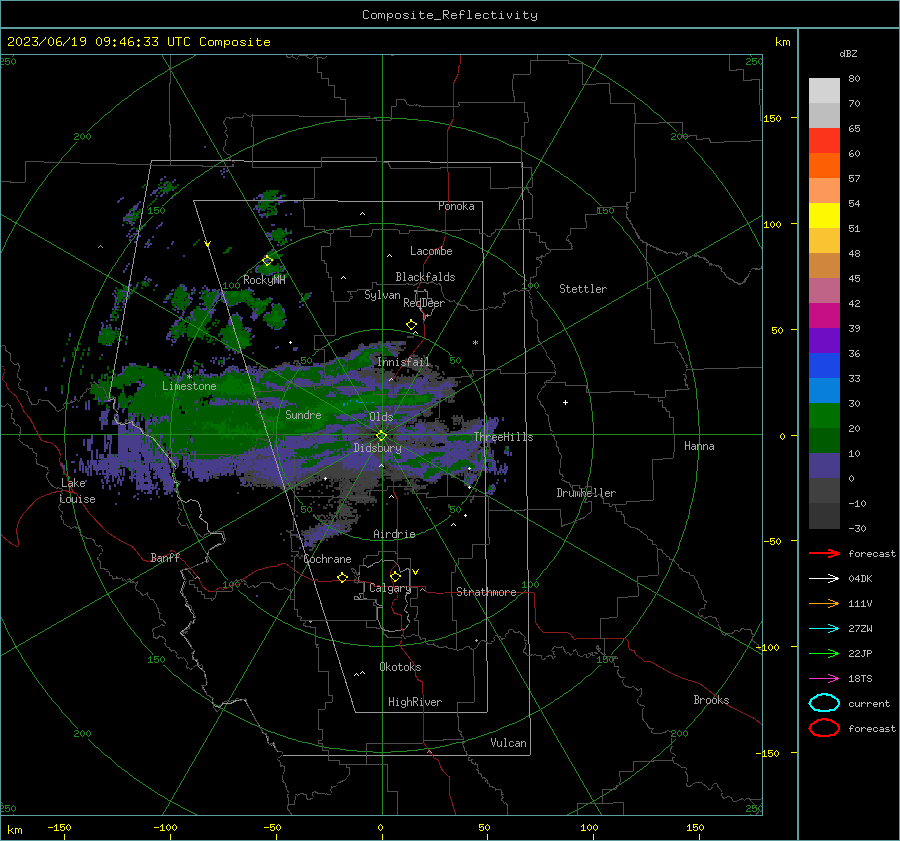Click the Hanna label
The width and height of the screenshot is (900, 841).
tap(699, 446)
